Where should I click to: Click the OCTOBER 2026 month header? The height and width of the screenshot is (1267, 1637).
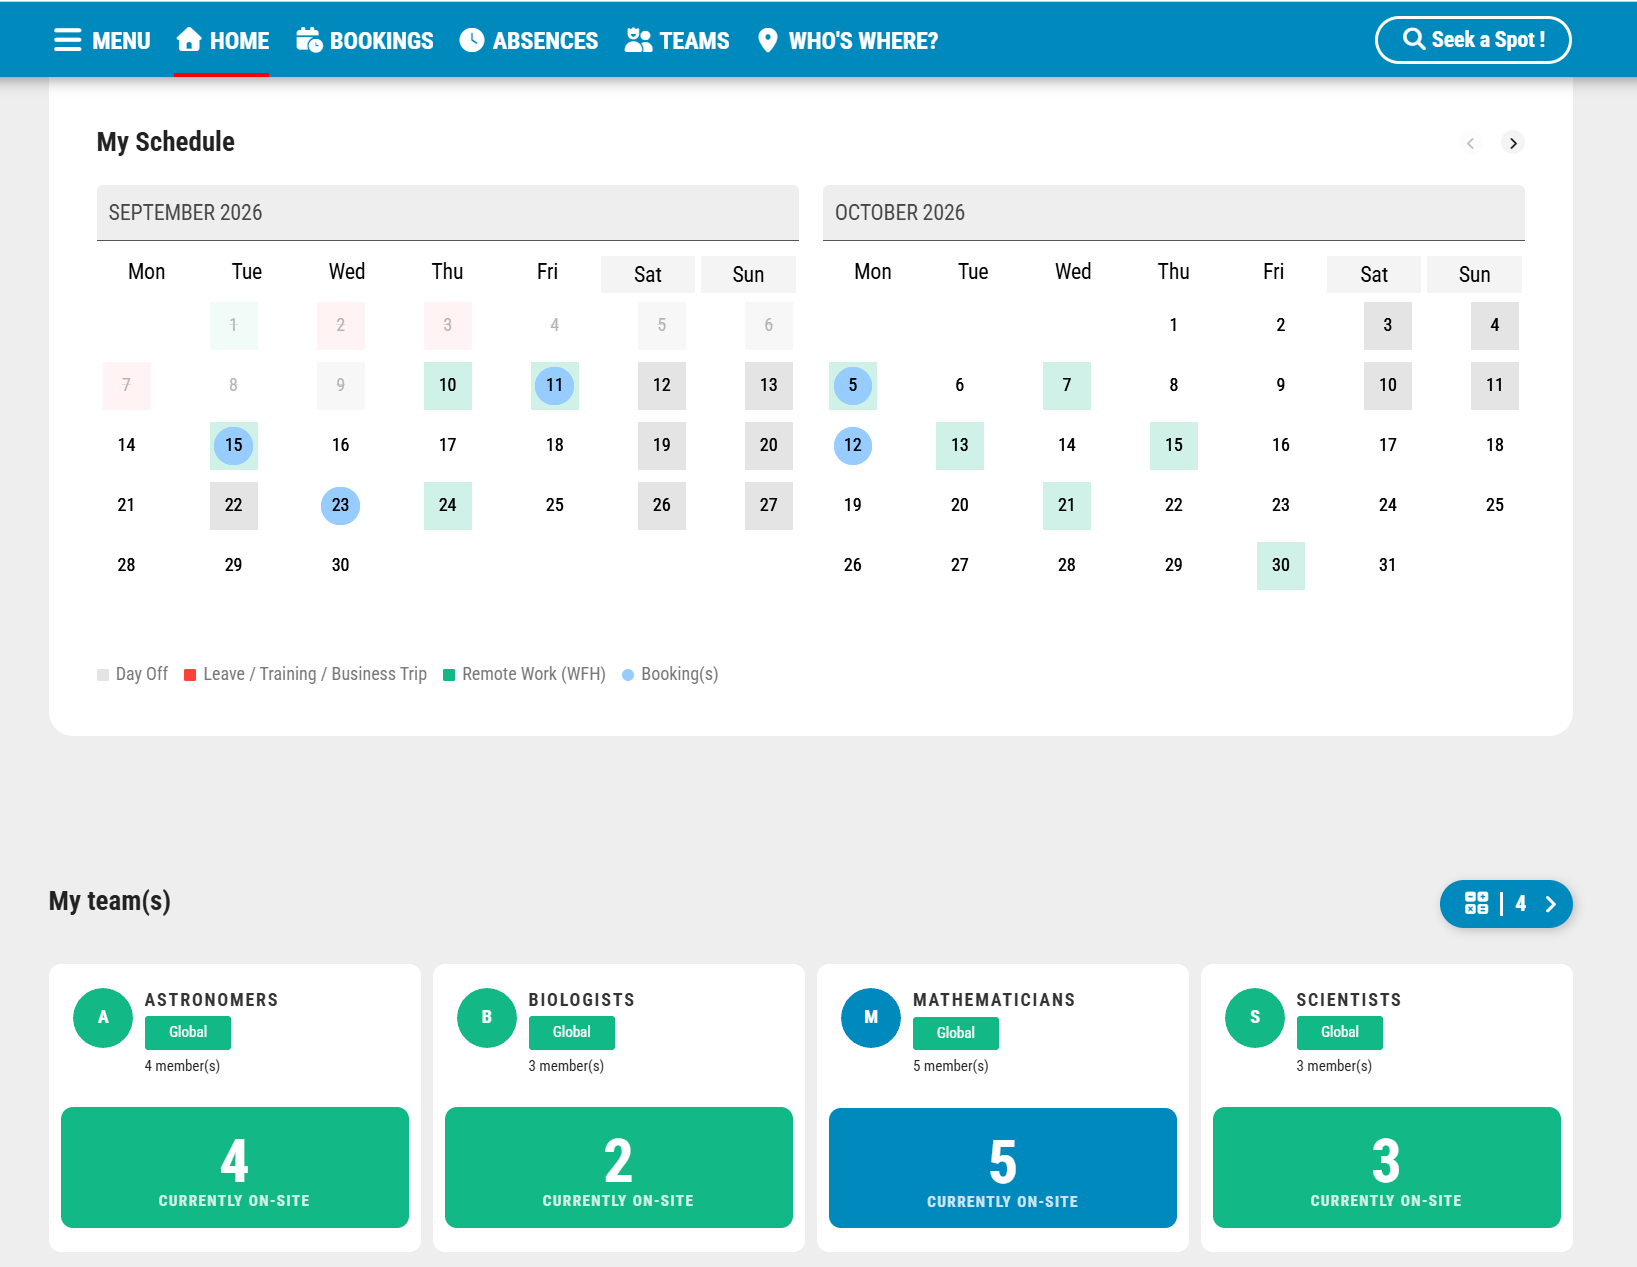1174,212
